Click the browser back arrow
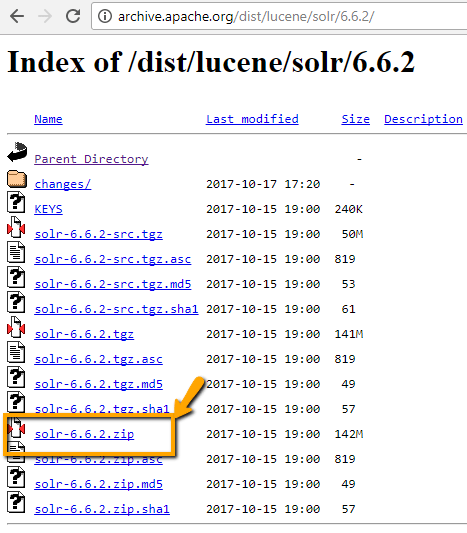 [x=17, y=16]
